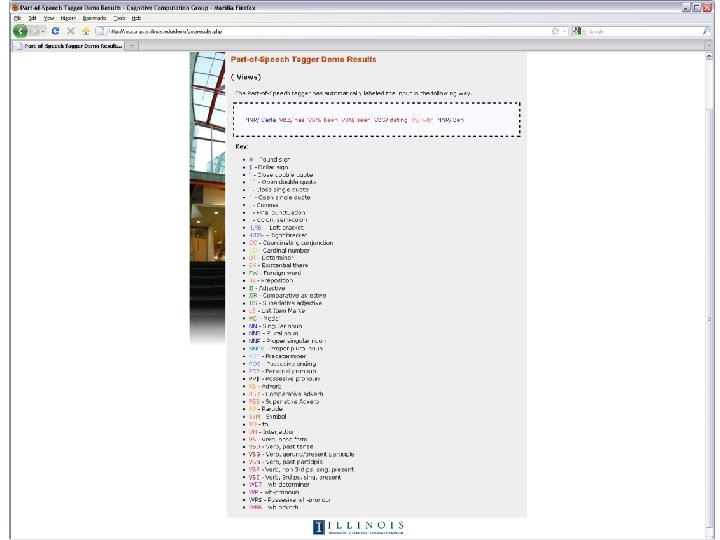Open the Help menu

pyautogui.click(x=136, y=18)
